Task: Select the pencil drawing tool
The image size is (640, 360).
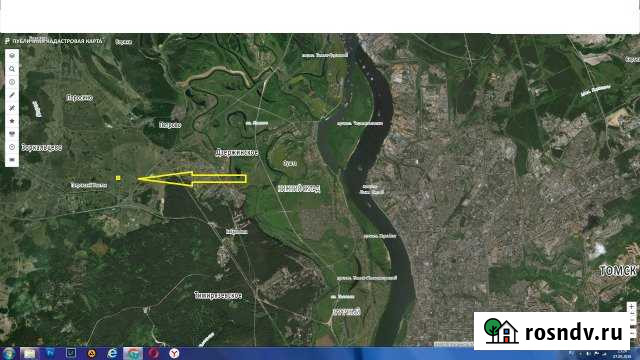Action: tap(12, 95)
